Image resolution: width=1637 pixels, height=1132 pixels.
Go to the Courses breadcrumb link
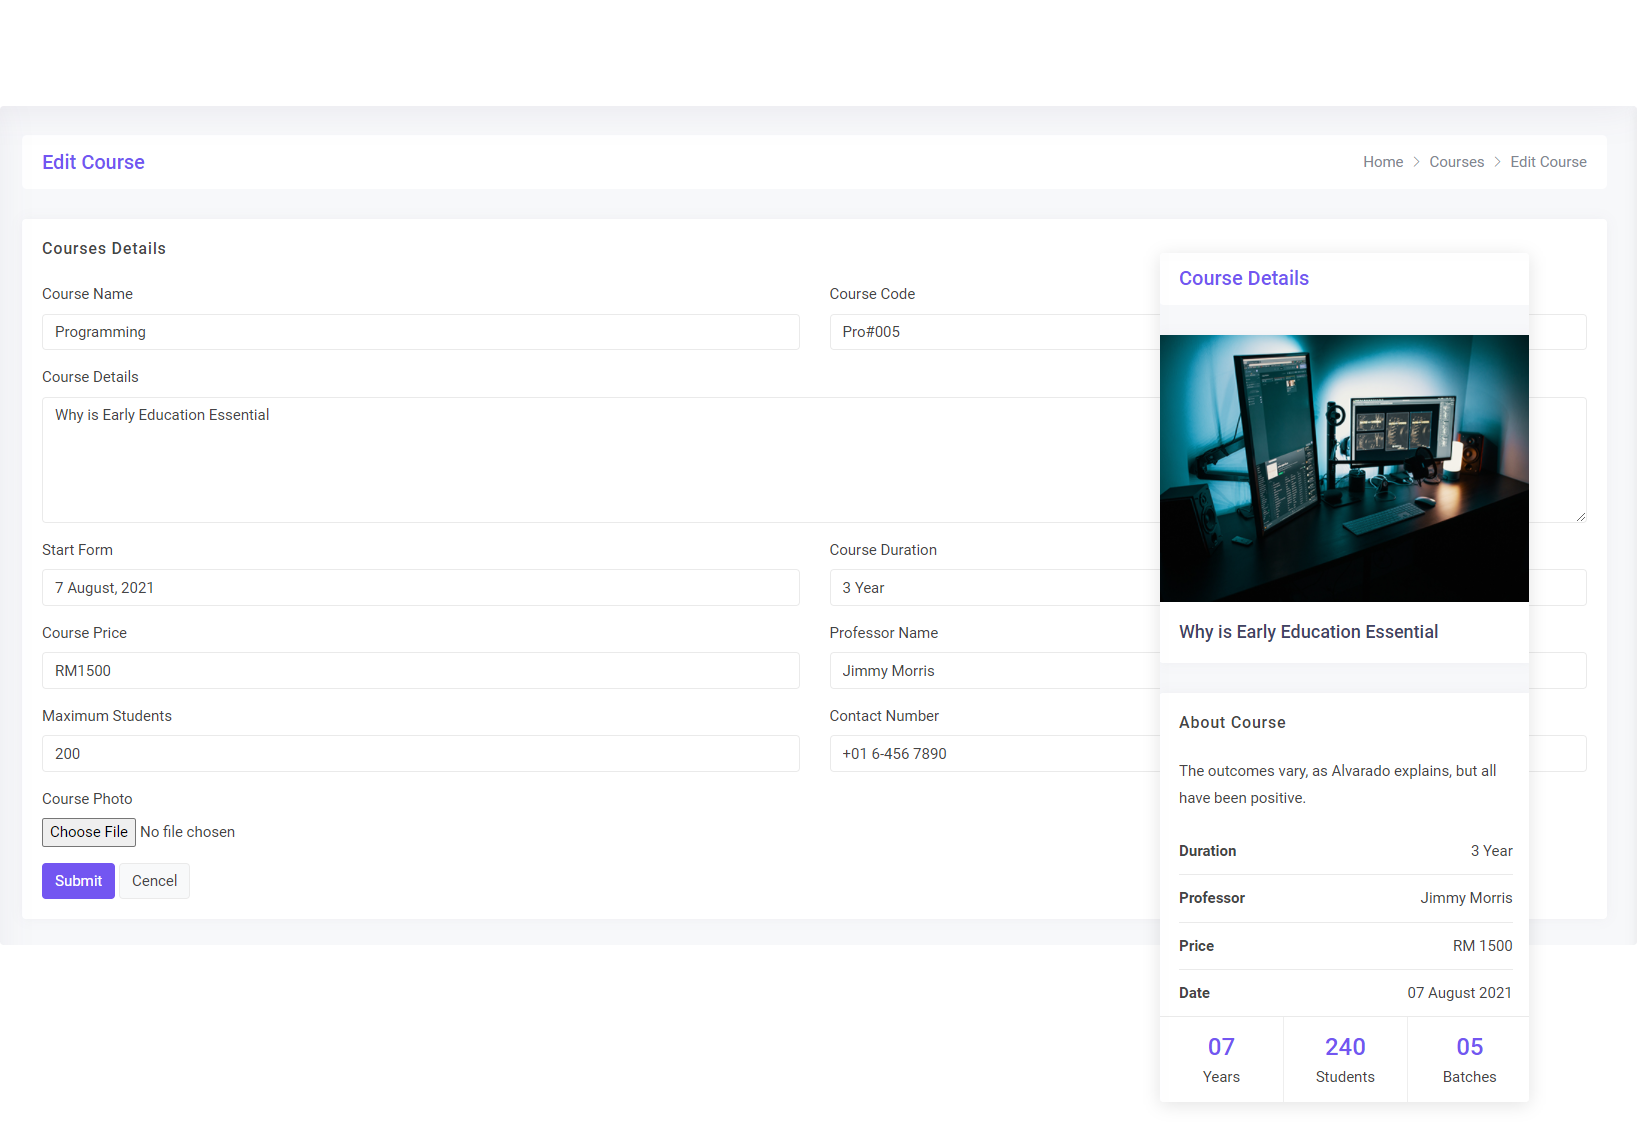coord(1456,162)
